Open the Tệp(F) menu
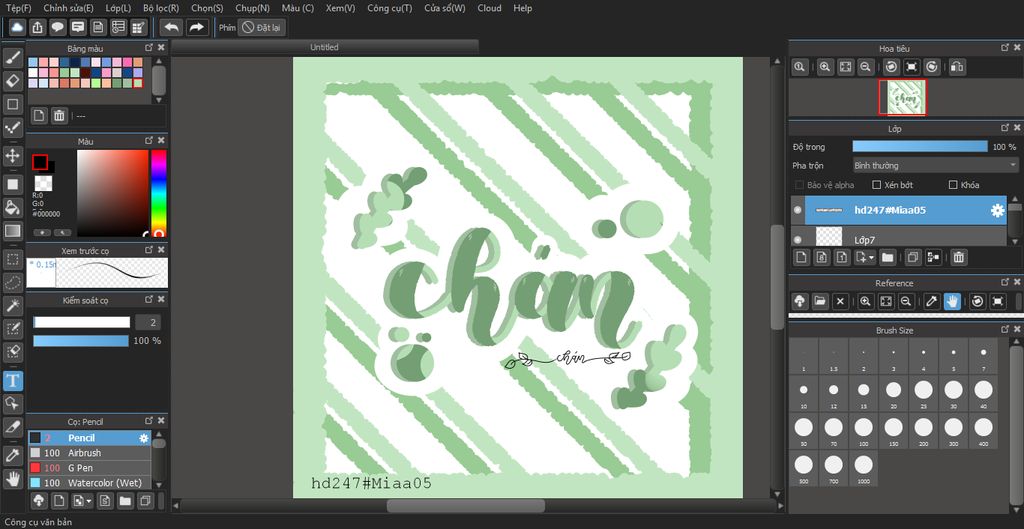This screenshot has width=1024, height=529. click(x=18, y=8)
